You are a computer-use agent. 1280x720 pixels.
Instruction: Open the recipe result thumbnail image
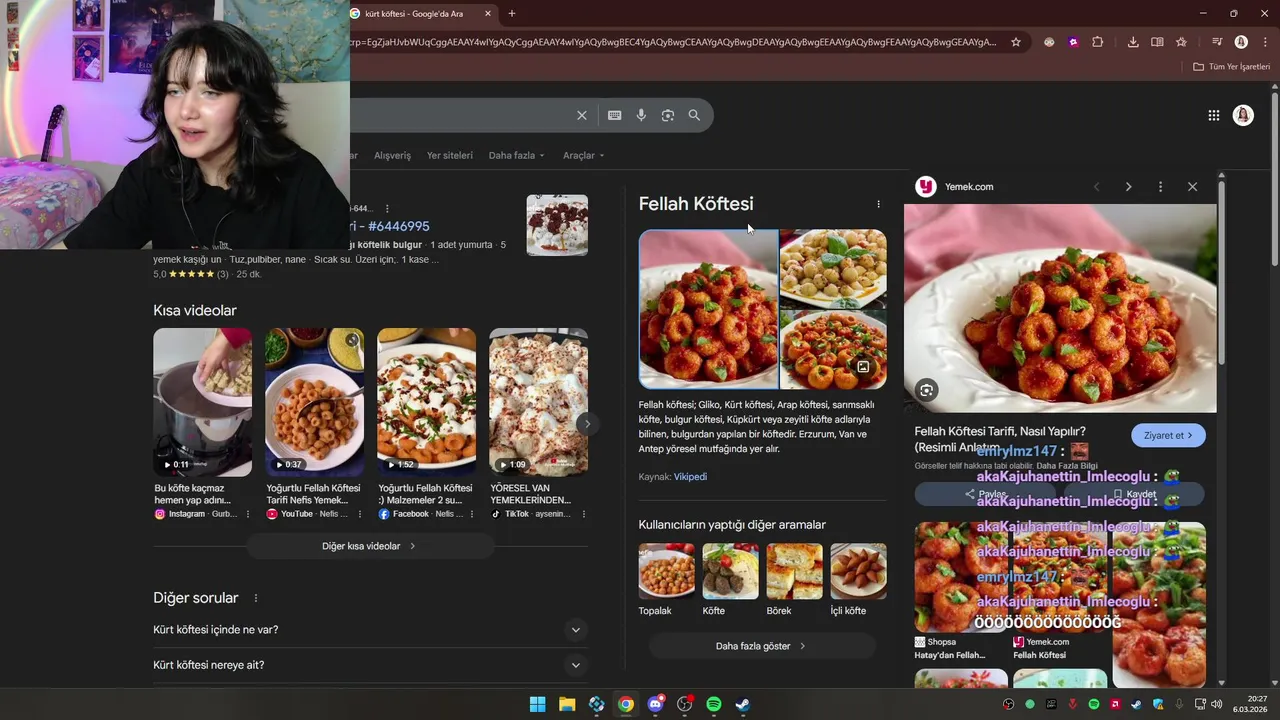557,225
